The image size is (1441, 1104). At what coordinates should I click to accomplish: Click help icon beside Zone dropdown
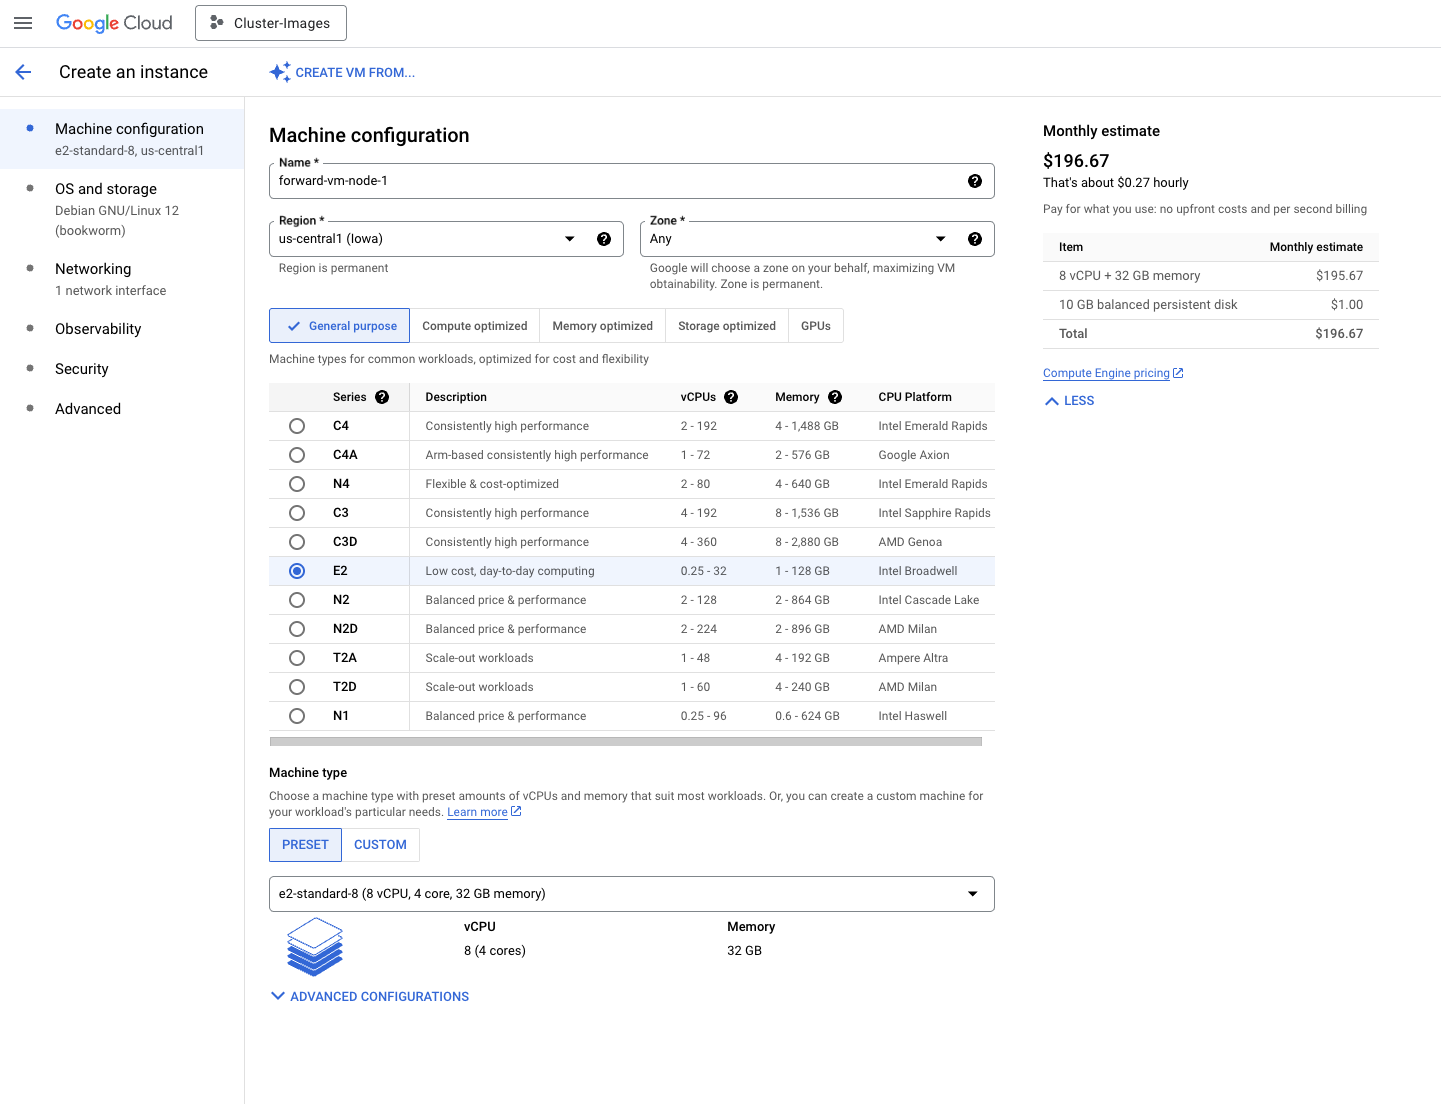[974, 239]
